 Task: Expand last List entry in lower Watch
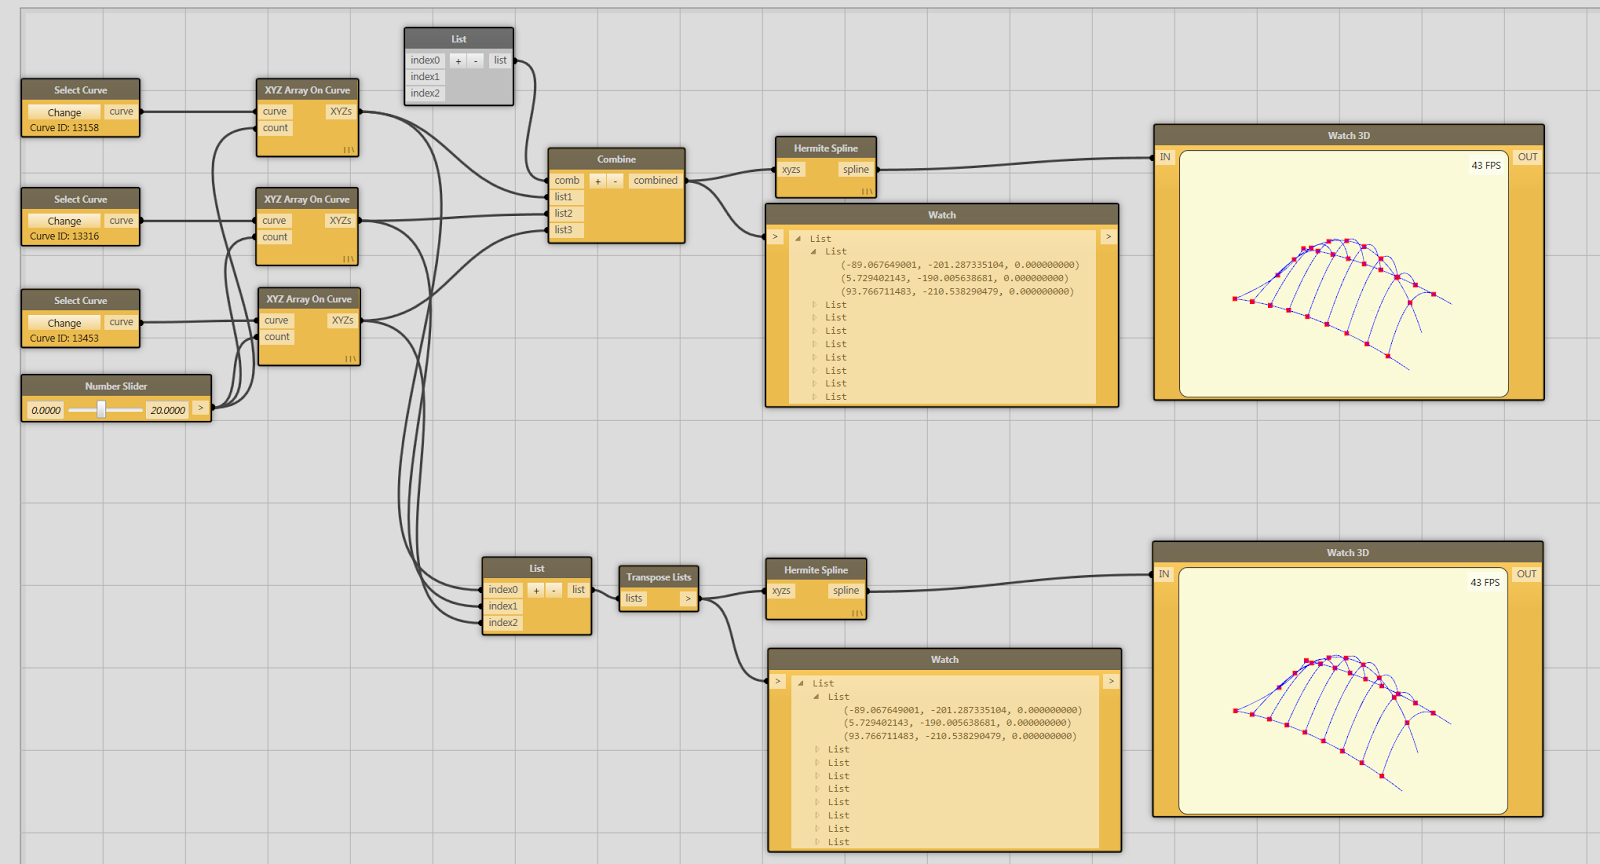817,842
